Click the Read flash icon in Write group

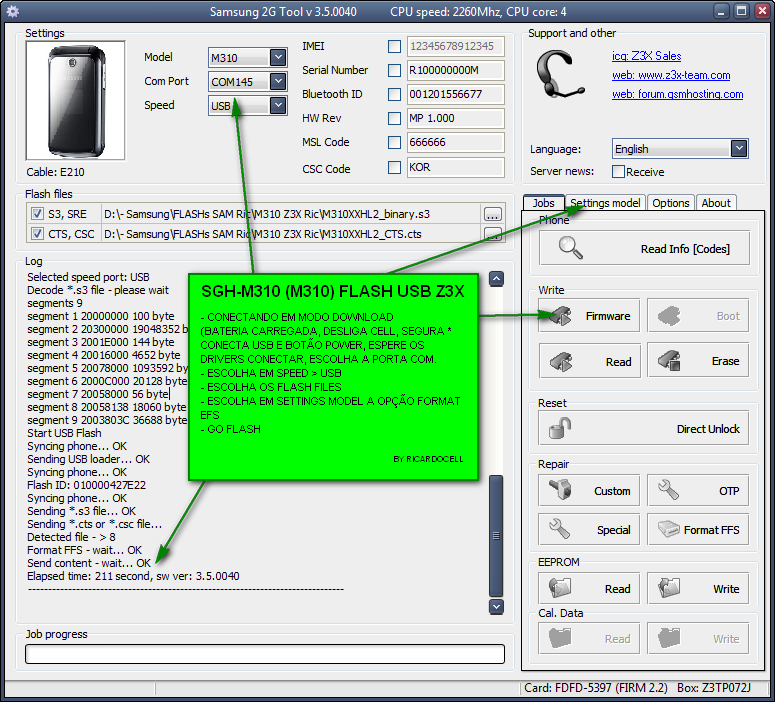561,361
